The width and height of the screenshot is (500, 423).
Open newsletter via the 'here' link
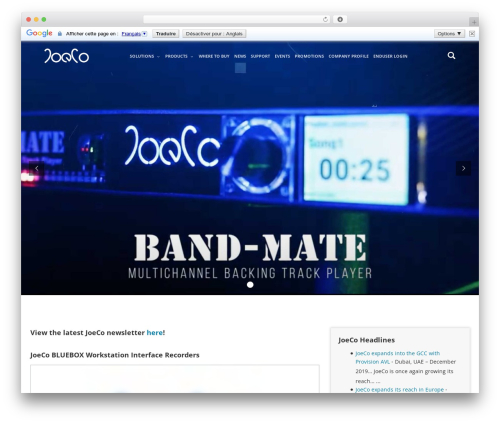click(155, 332)
